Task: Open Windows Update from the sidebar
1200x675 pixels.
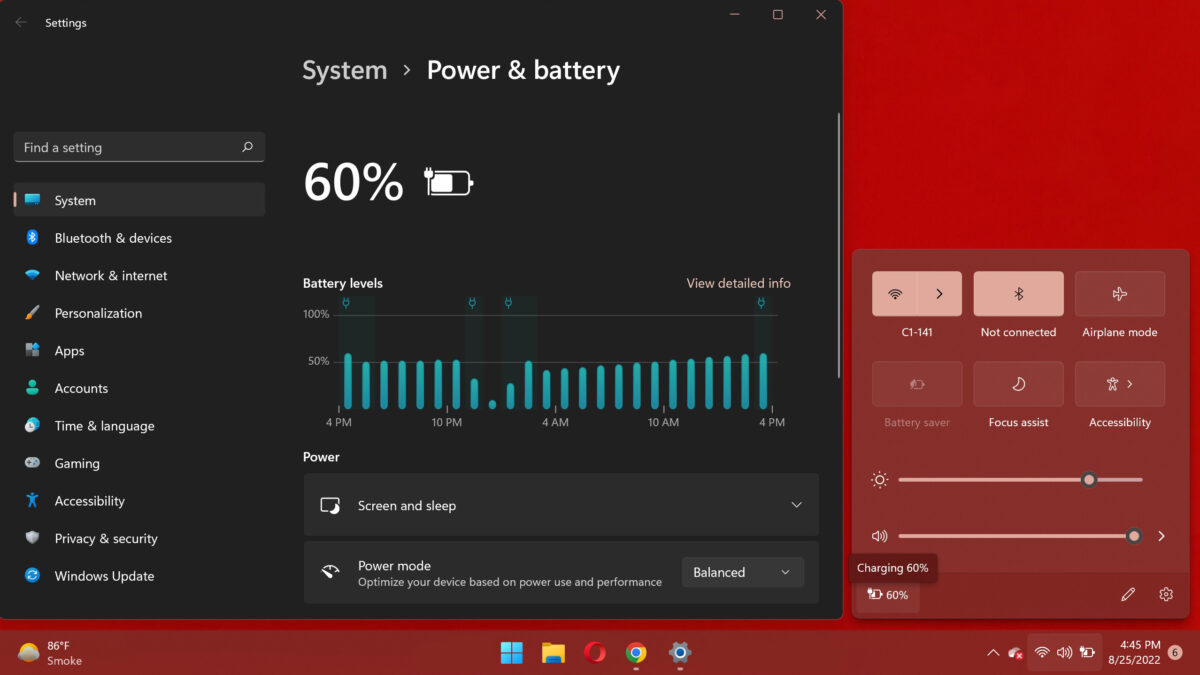Action: [x=105, y=576]
